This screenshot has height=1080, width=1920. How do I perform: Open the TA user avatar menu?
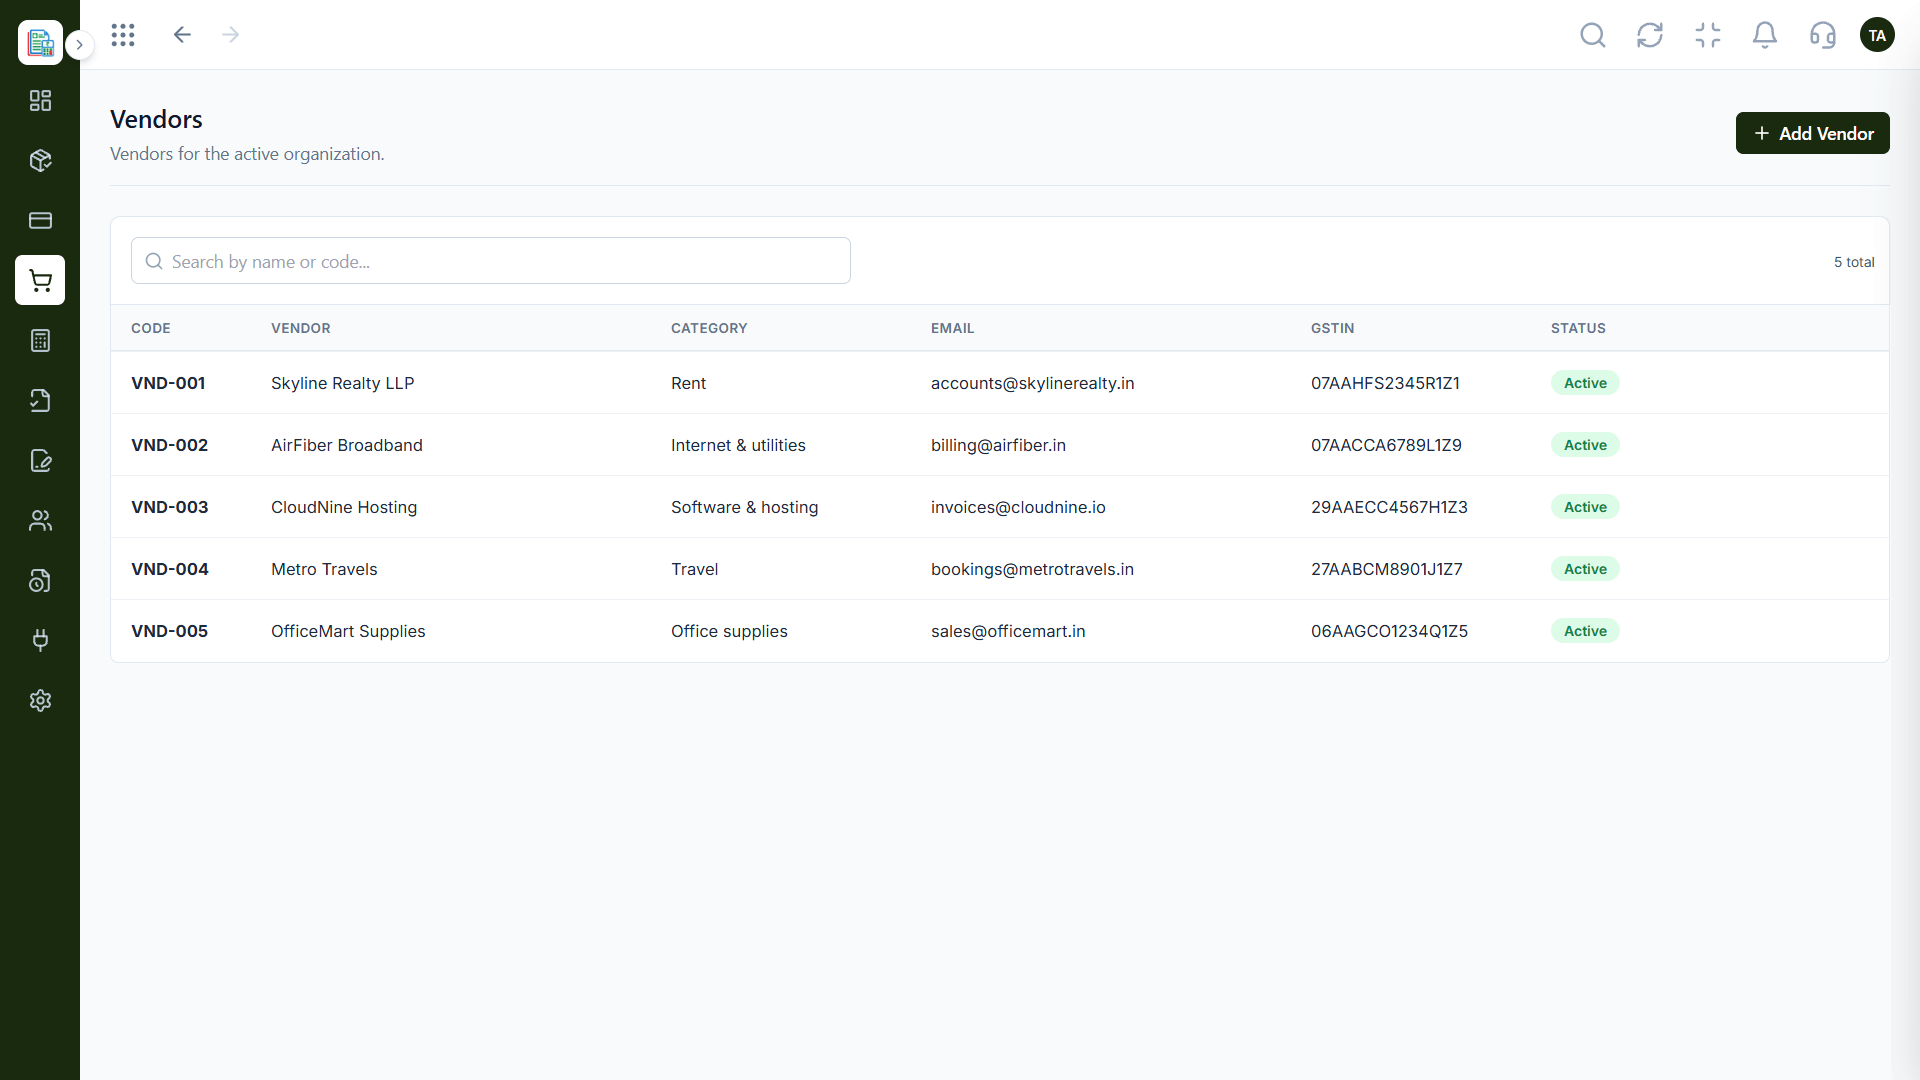pos(1877,35)
